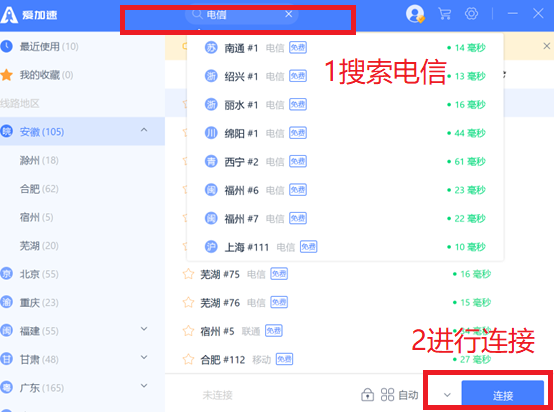Click the 安徽 province icon in sidebar
This screenshot has height=412, width=554.
[x=6, y=131]
